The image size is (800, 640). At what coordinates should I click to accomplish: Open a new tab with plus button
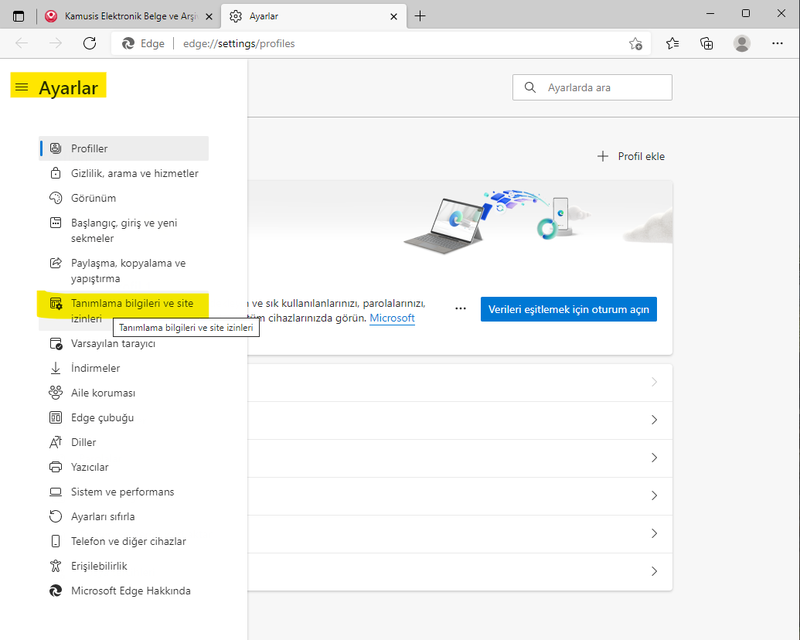pyautogui.click(x=420, y=16)
